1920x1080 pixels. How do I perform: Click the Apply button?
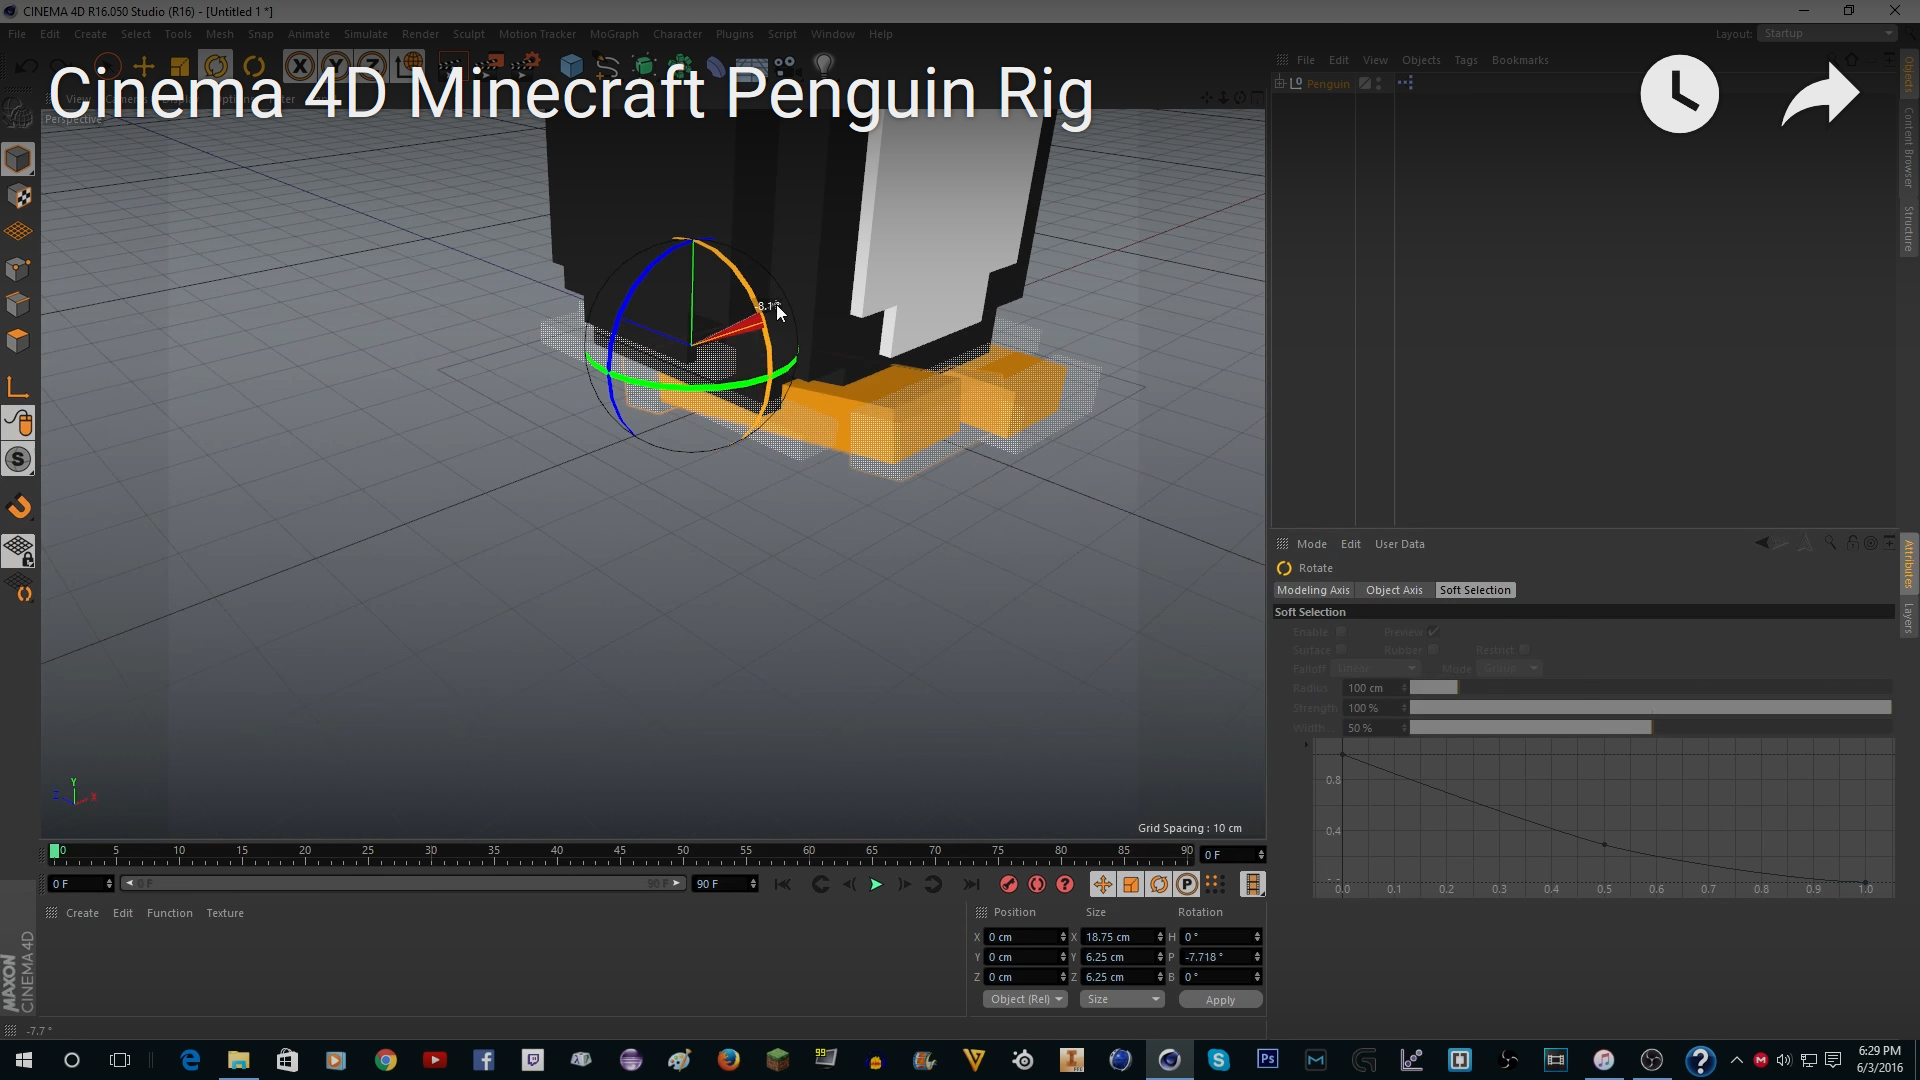[1220, 999]
